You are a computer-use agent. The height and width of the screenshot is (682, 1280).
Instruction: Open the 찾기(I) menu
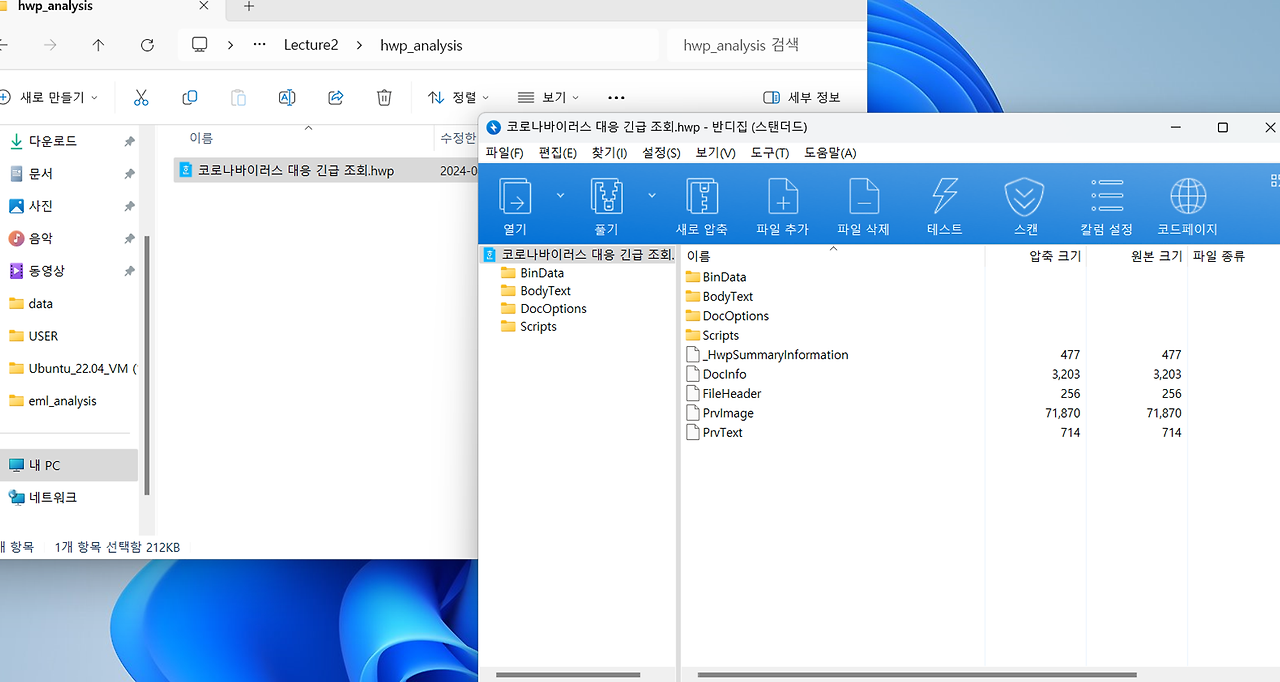pyautogui.click(x=609, y=153)
